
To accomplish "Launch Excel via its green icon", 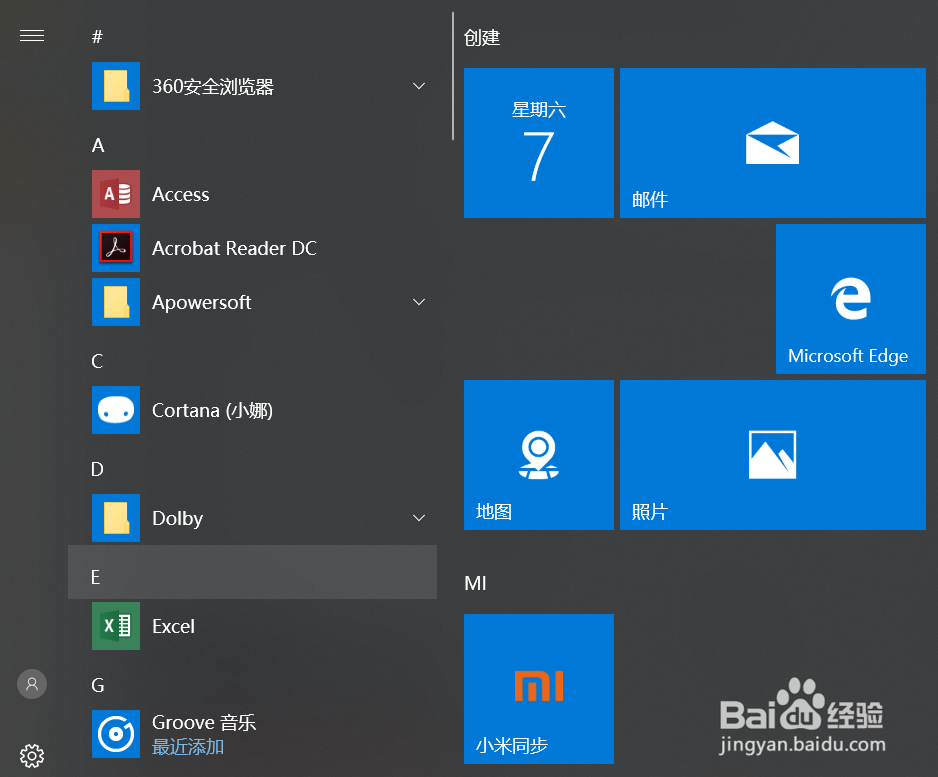I will pyautogui.click(x=116, y=626).
